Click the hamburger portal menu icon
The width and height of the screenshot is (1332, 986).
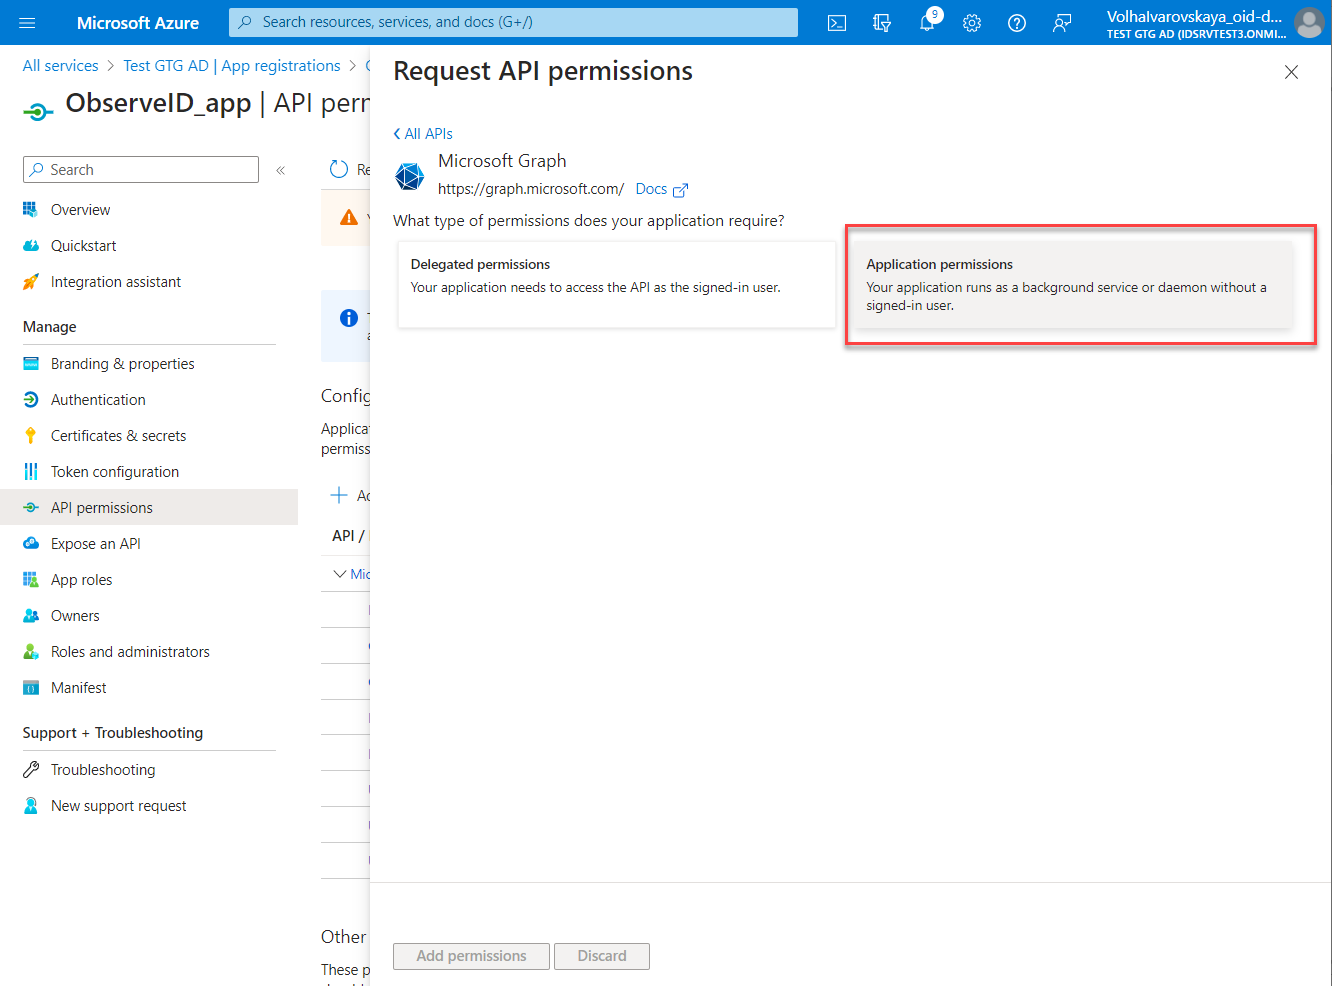pyautogui.click(x=27, y=23)
